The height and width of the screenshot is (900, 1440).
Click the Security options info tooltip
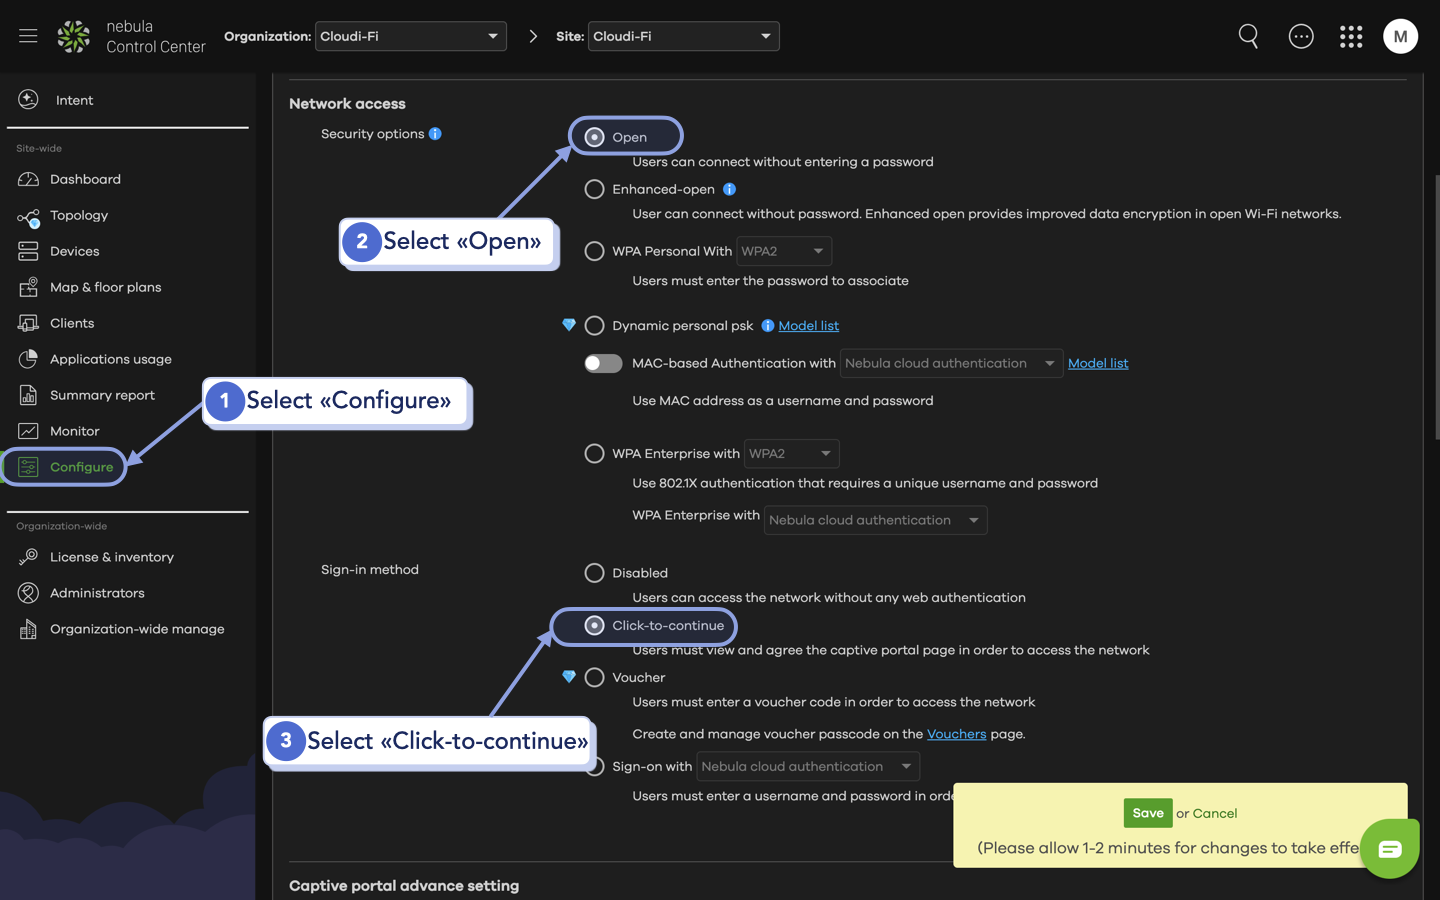coord(436,133)
